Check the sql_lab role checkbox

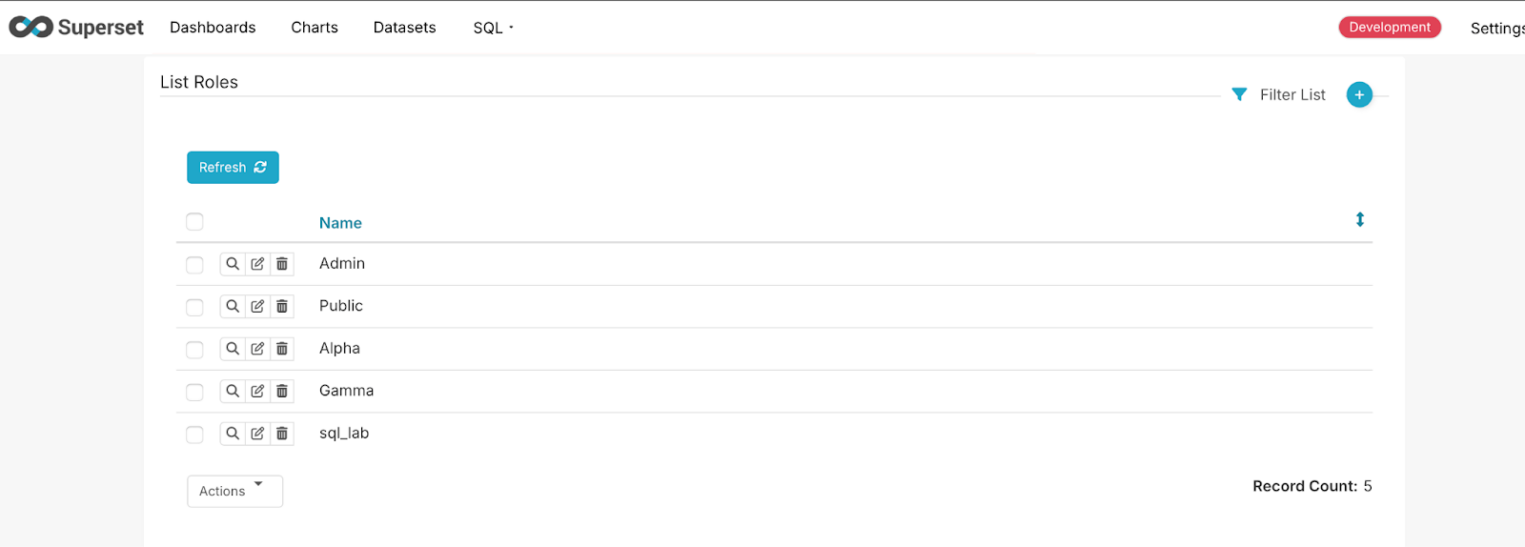[195, 435]
